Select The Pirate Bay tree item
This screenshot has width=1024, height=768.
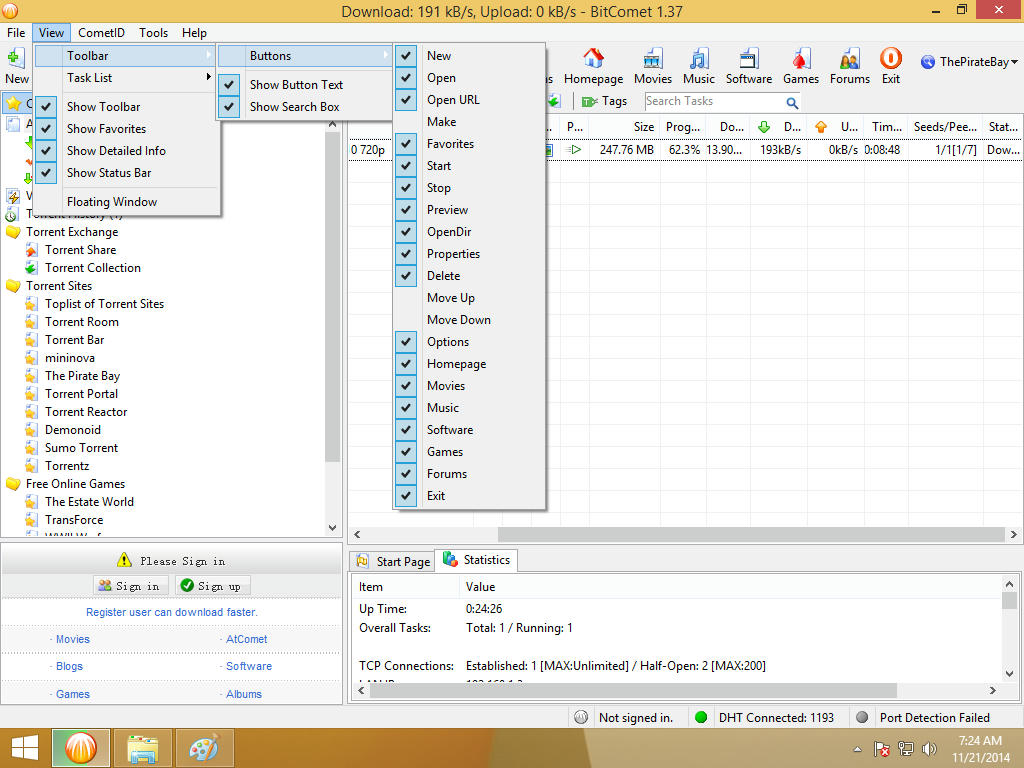click(x=82, y=376)
